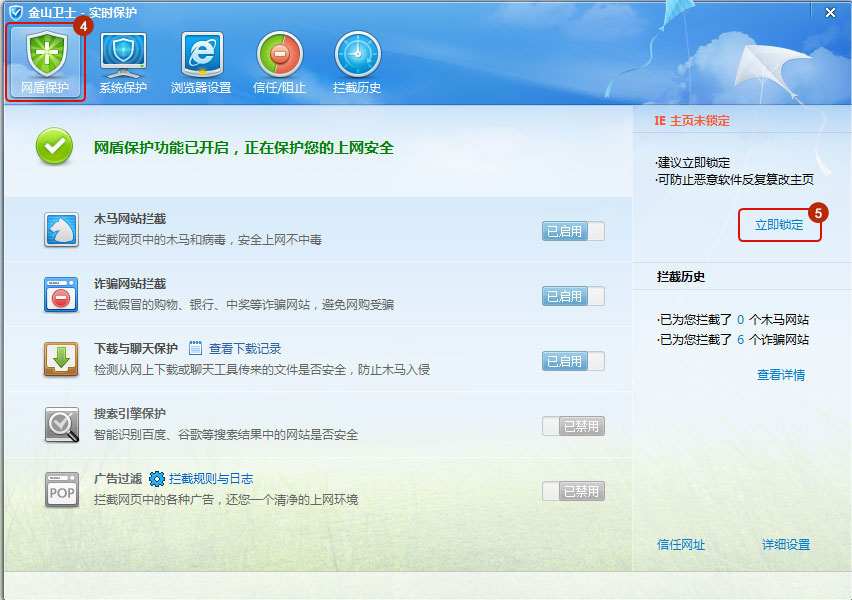Click the 下载与聊天保护 download icon
The image size is (852, 600).
61,360
